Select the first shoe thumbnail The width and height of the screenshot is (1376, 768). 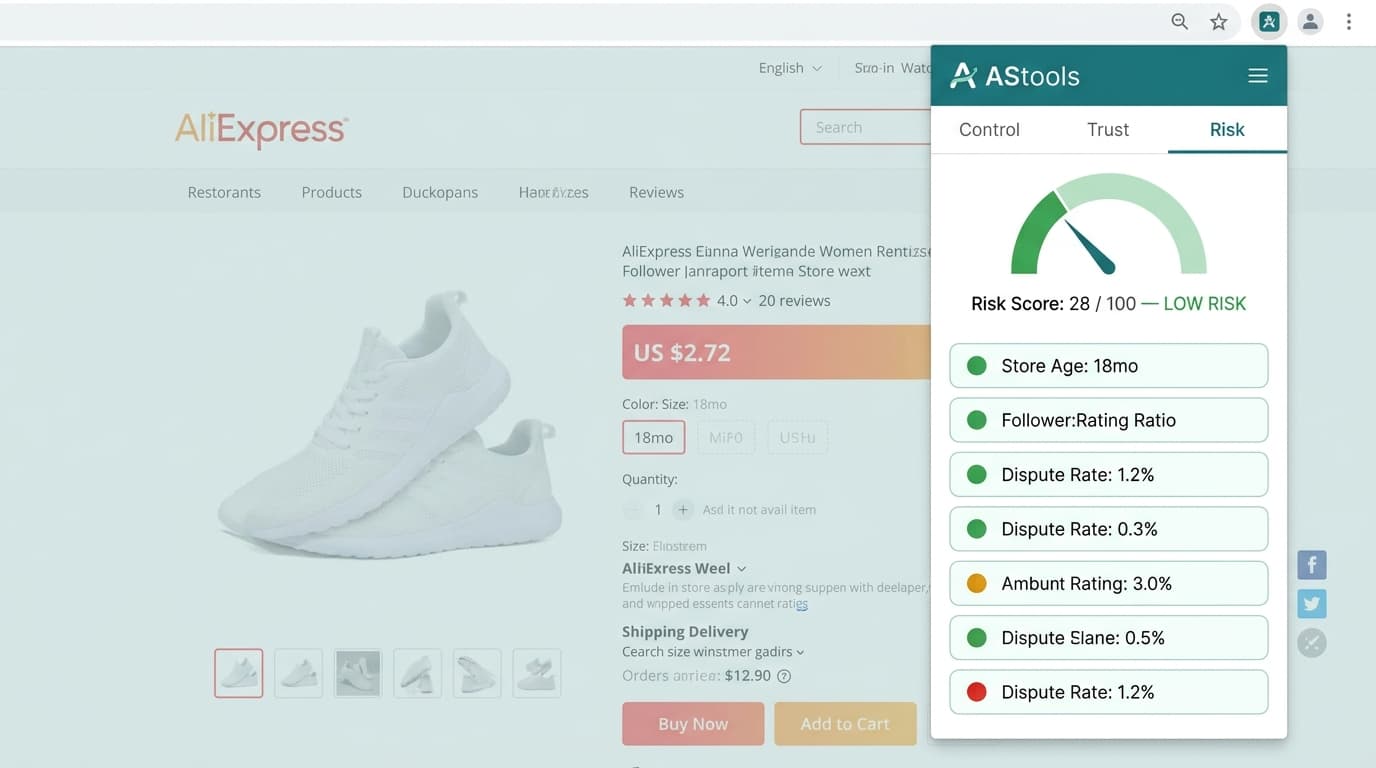coord(239,673)
